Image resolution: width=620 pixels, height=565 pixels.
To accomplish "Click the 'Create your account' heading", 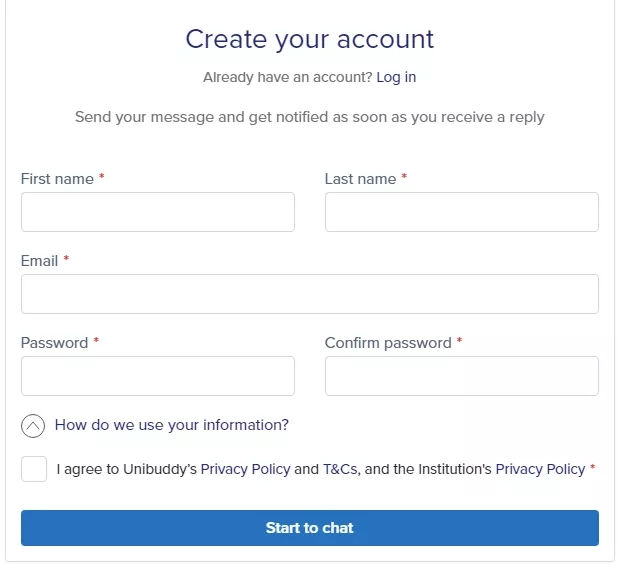I will click(310, 39).
